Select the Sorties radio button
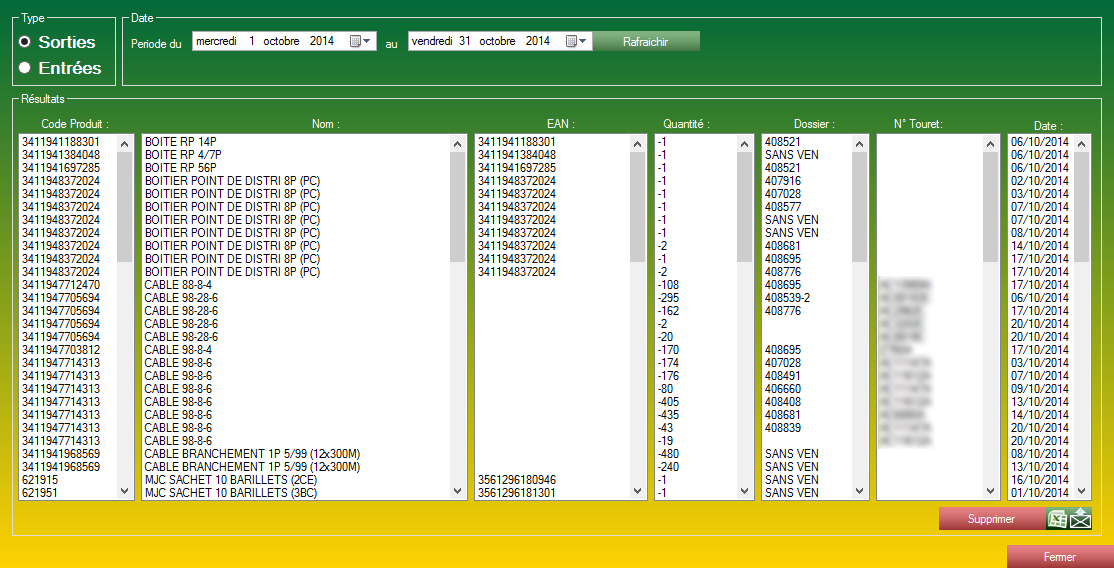 25,42
